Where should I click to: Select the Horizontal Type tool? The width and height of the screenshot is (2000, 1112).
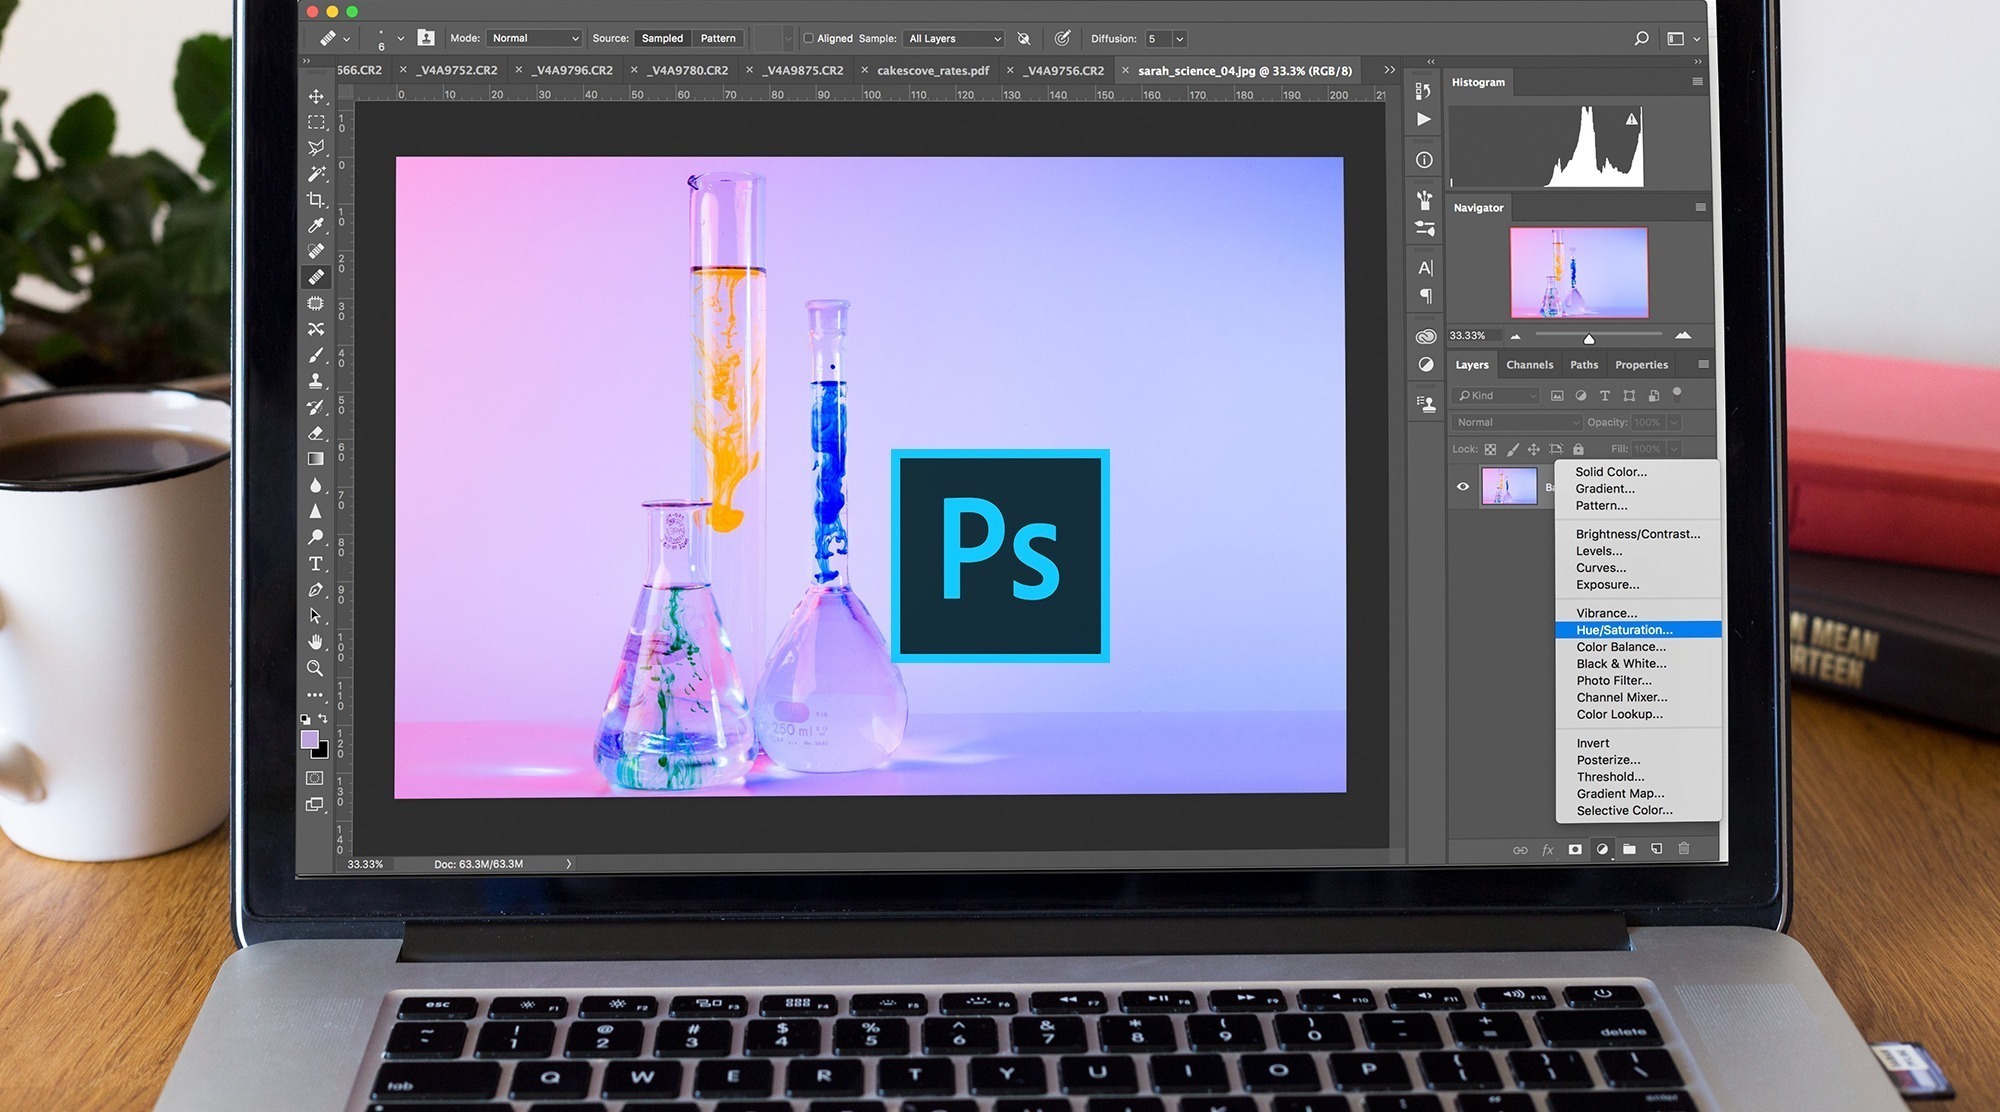point(316,564)
